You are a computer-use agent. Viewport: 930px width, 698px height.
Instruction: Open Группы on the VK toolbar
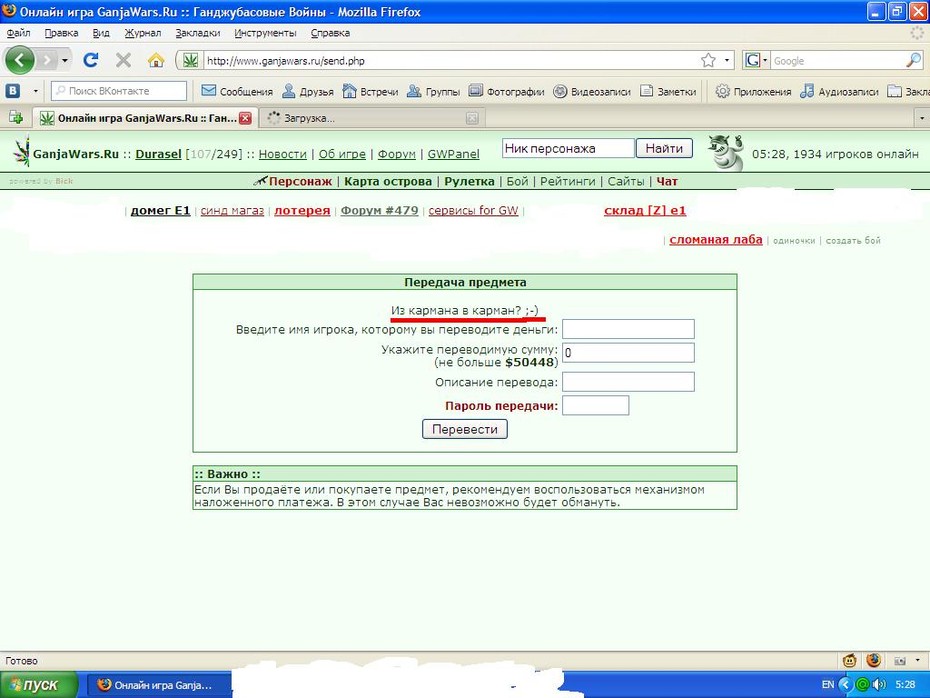tap(434, 91)
